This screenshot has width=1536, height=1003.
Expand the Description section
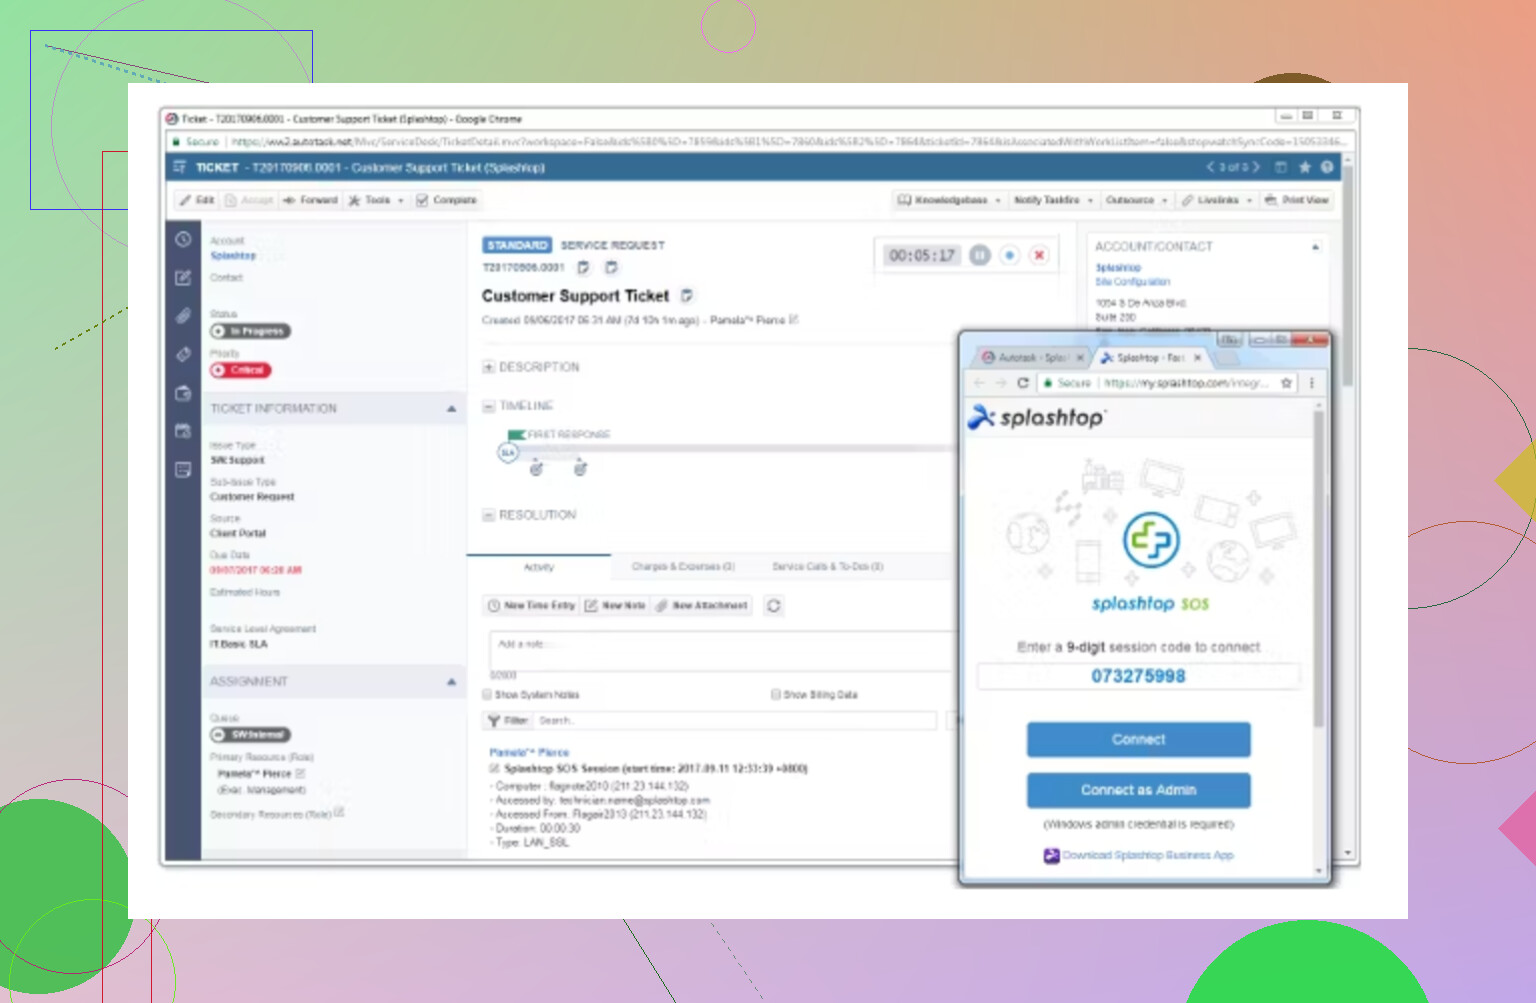(489, 367)
